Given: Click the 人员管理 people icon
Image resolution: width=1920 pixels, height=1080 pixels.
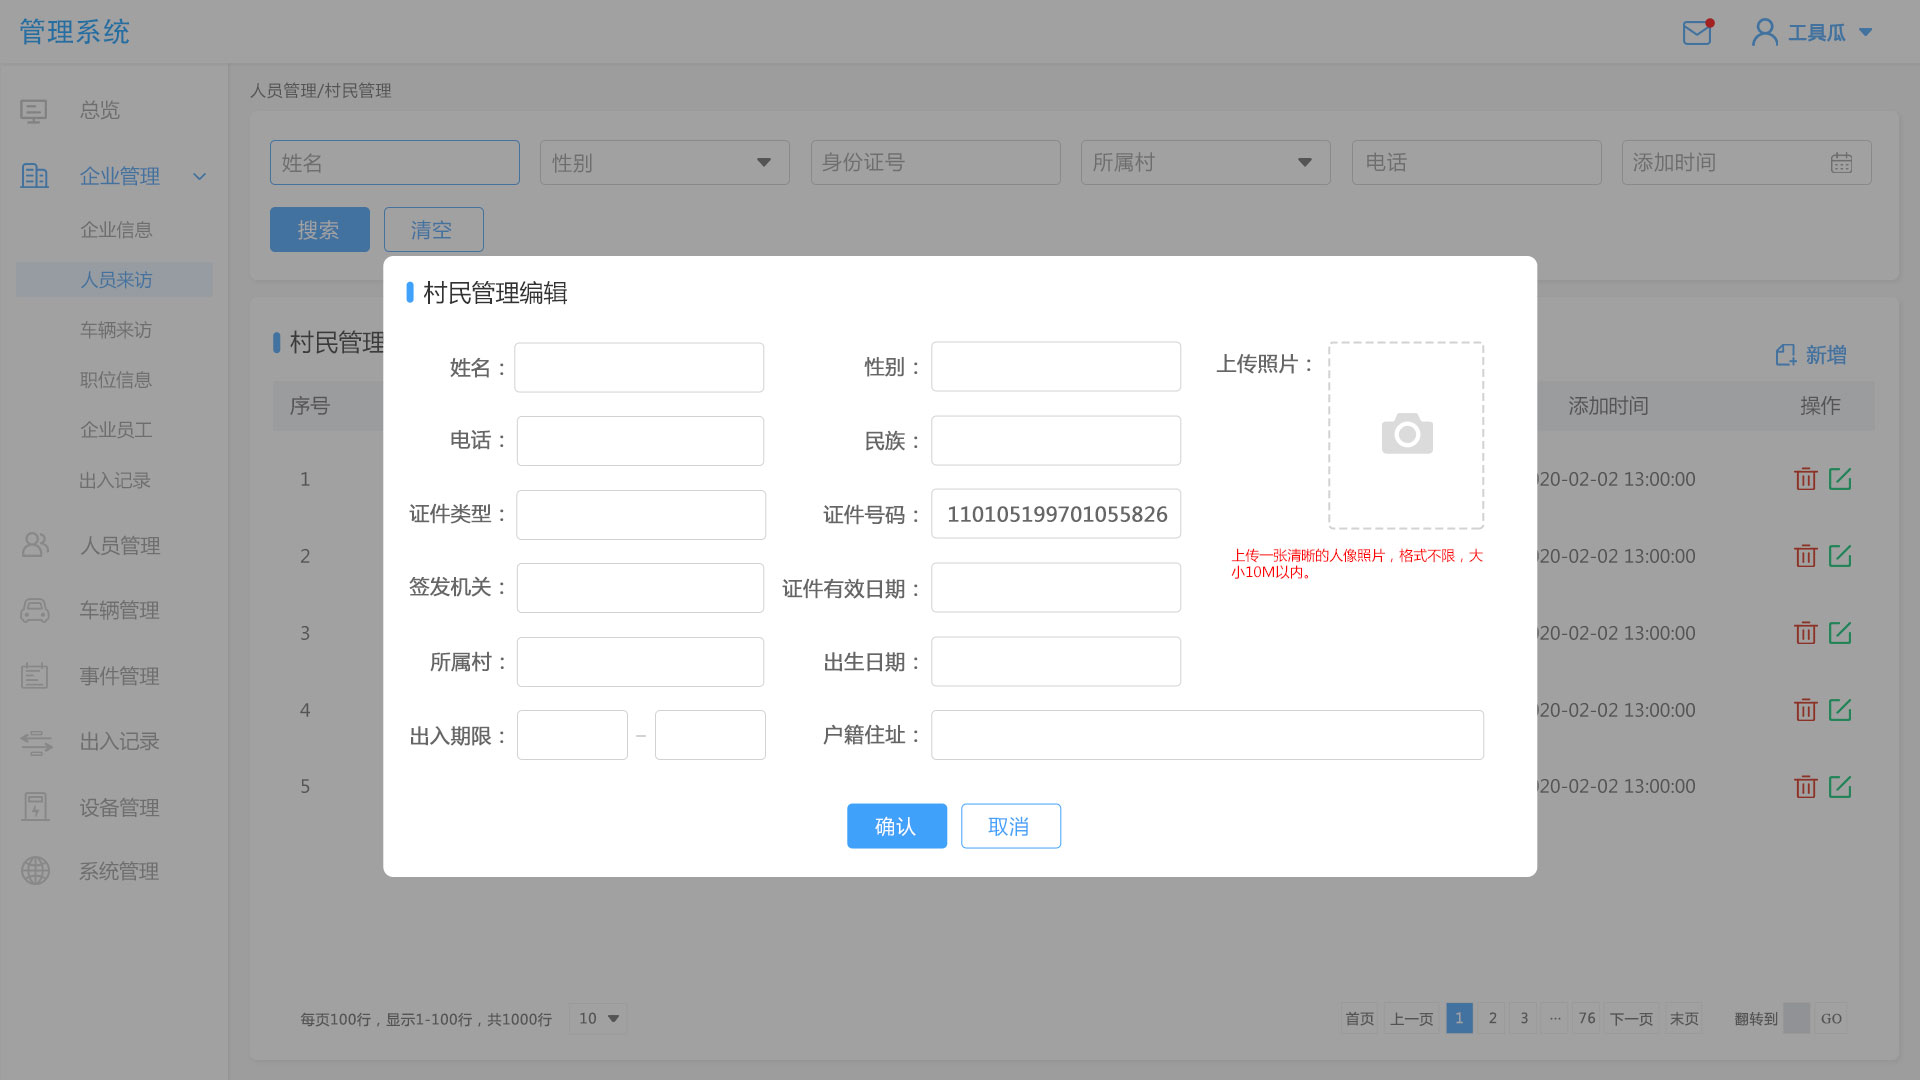Looking at the screenshot, I should (35, 545).
